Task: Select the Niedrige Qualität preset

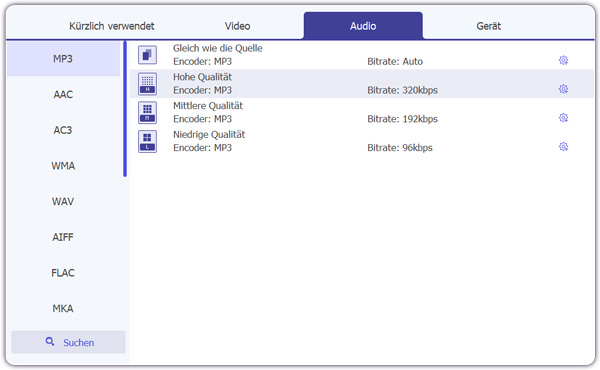Action: coord(362,141)
